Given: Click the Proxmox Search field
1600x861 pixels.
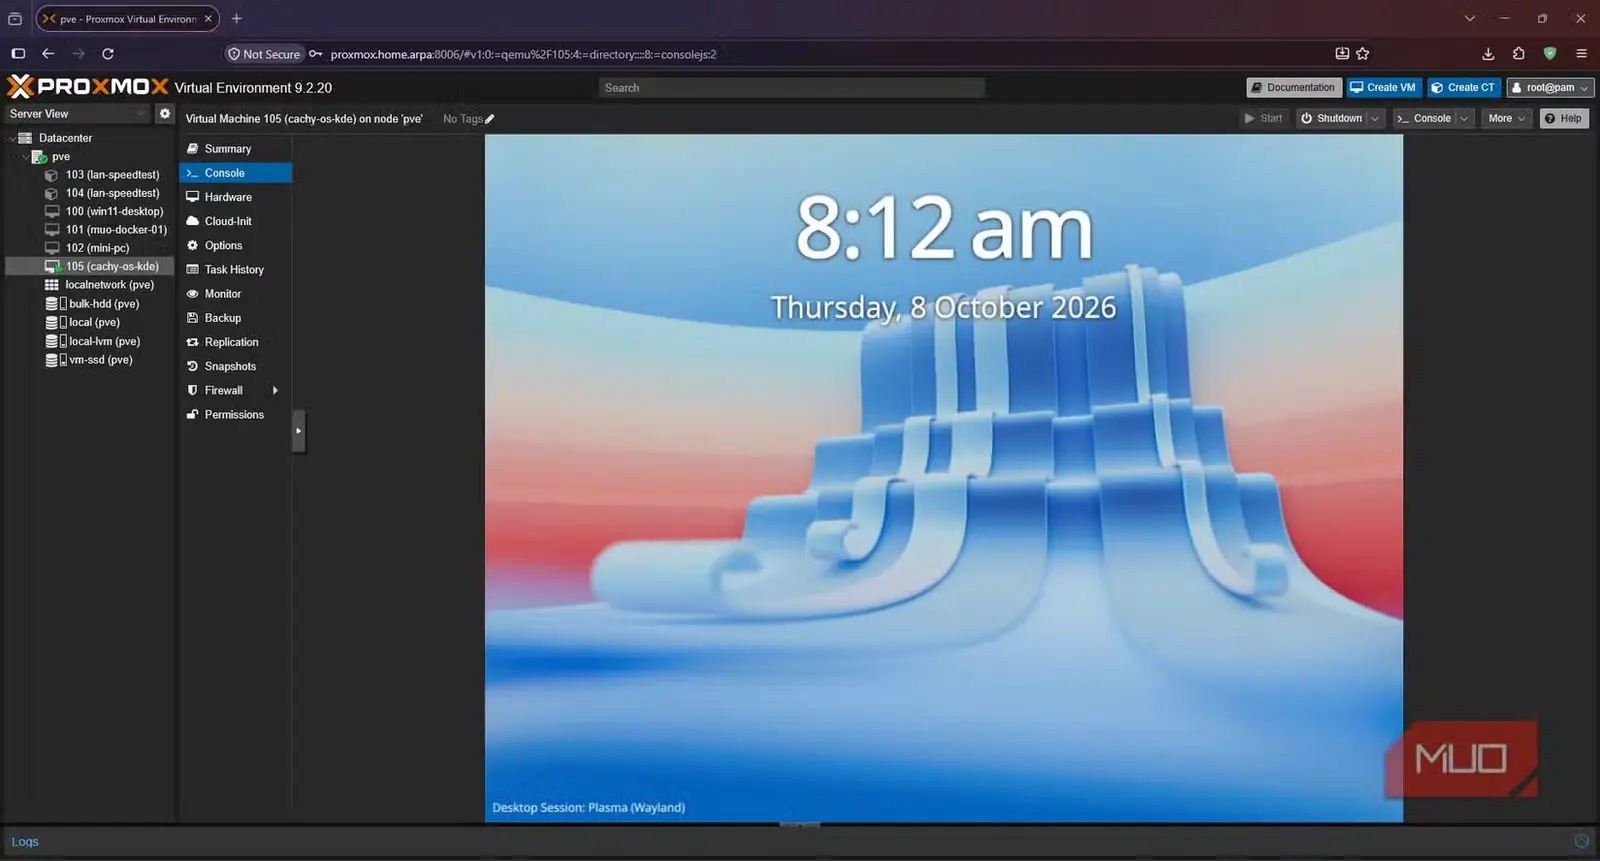Looking at the screenshot, I should click(x=792, y=88).
